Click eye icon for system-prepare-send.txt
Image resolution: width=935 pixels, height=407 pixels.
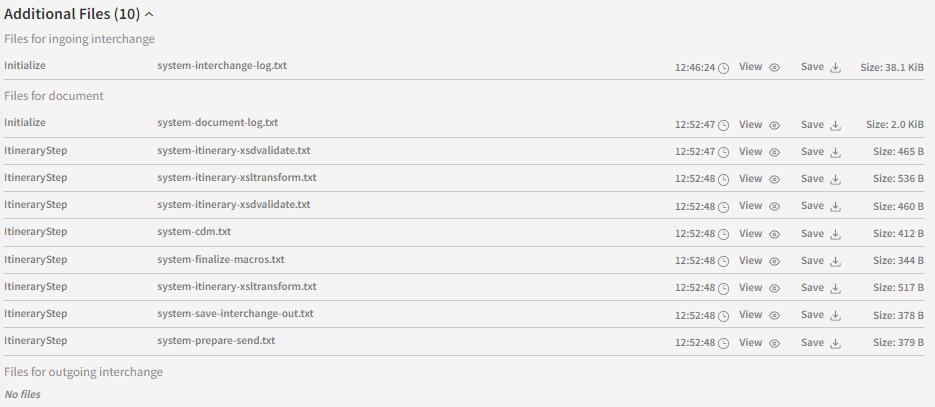[774, 343]
